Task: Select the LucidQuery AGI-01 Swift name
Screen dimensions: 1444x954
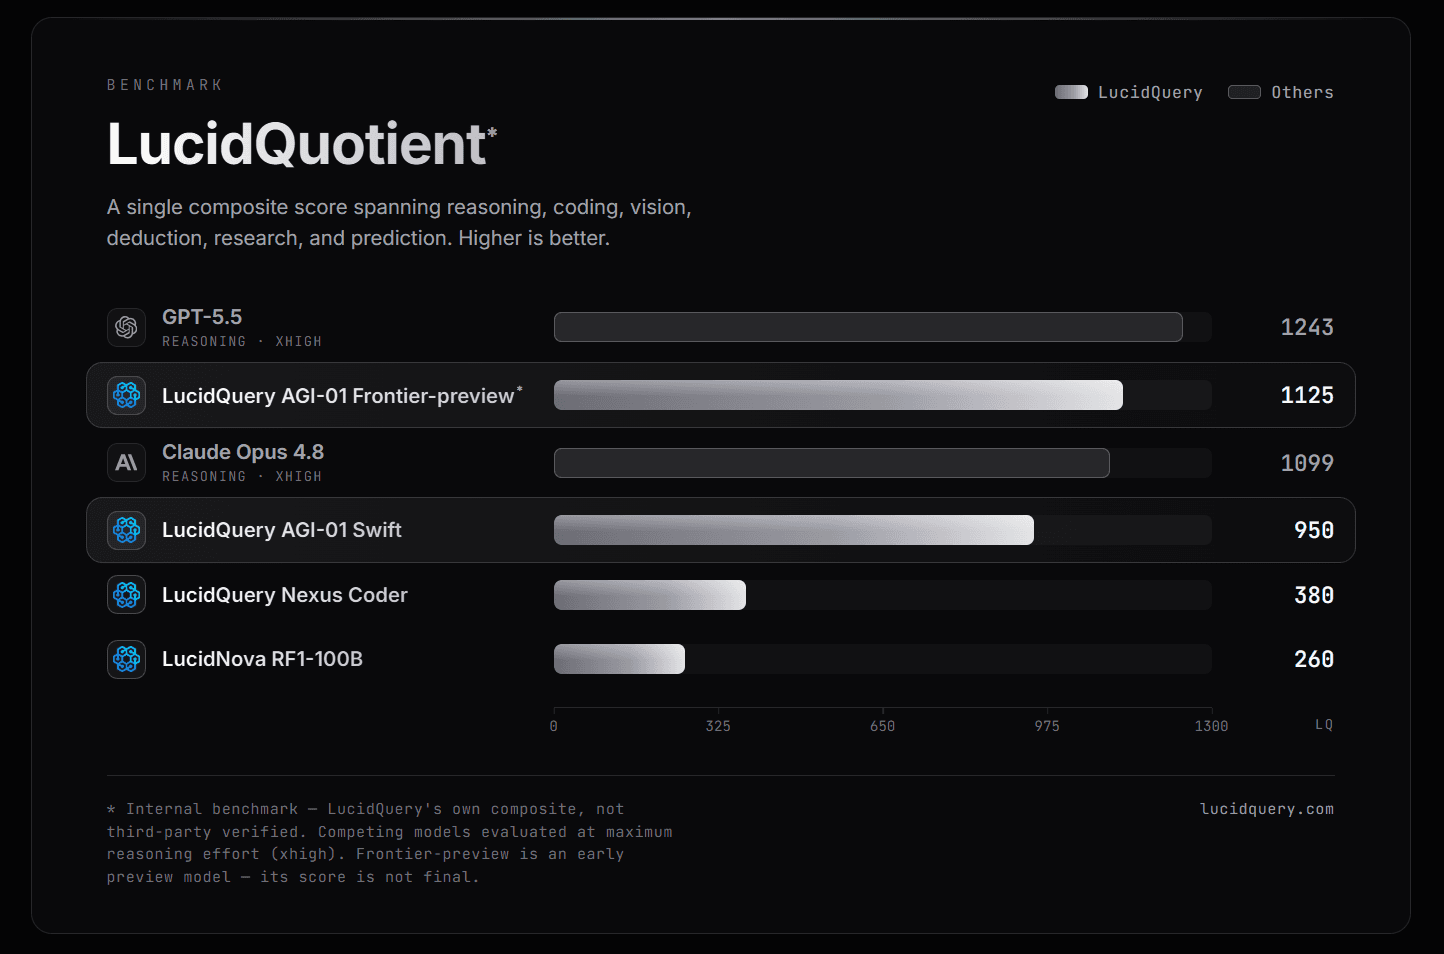Action: point(282,530)
